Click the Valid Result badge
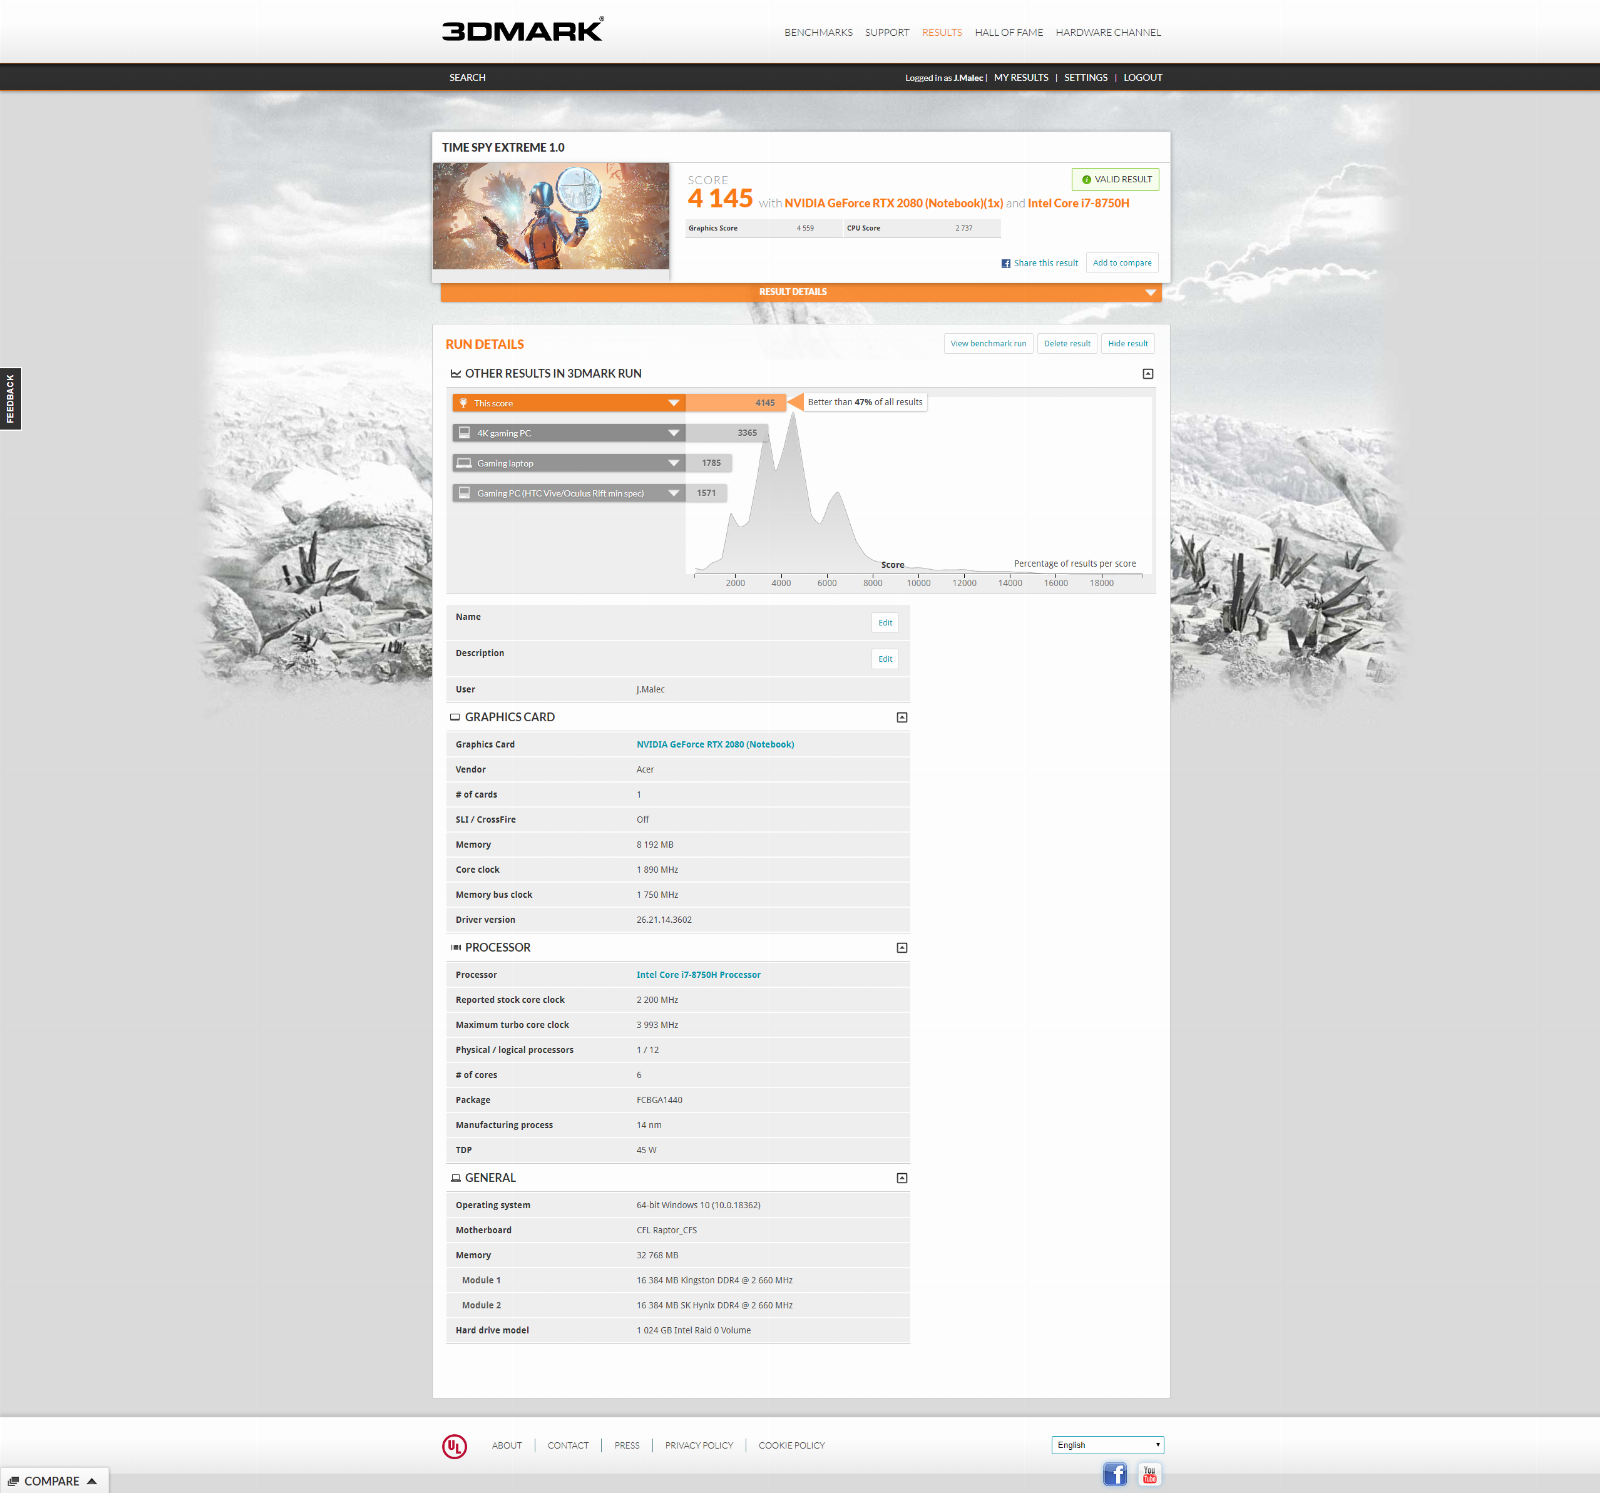The image size is (1600, 1493). 1116,179
